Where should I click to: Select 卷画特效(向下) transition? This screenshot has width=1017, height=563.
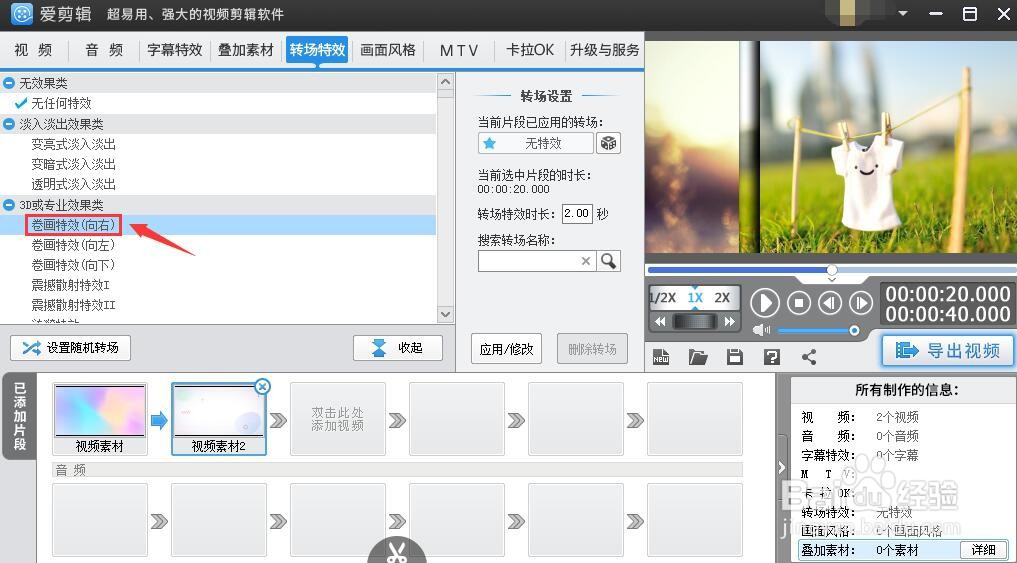(x=73, y=265)
